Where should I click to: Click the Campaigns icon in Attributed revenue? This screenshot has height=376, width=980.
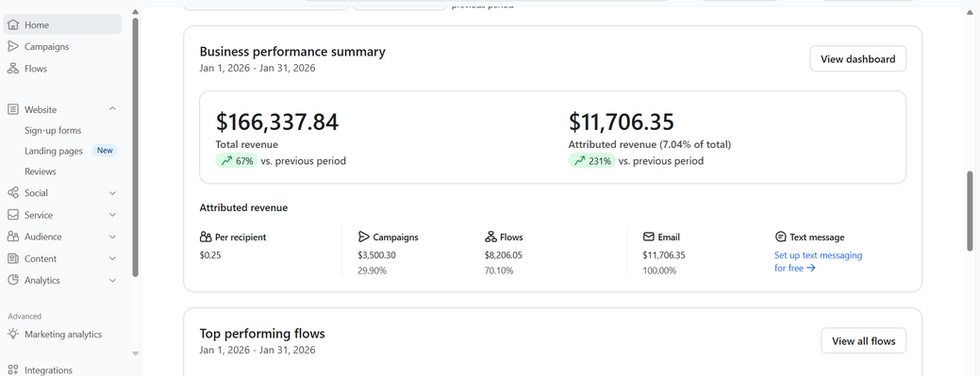364,237
